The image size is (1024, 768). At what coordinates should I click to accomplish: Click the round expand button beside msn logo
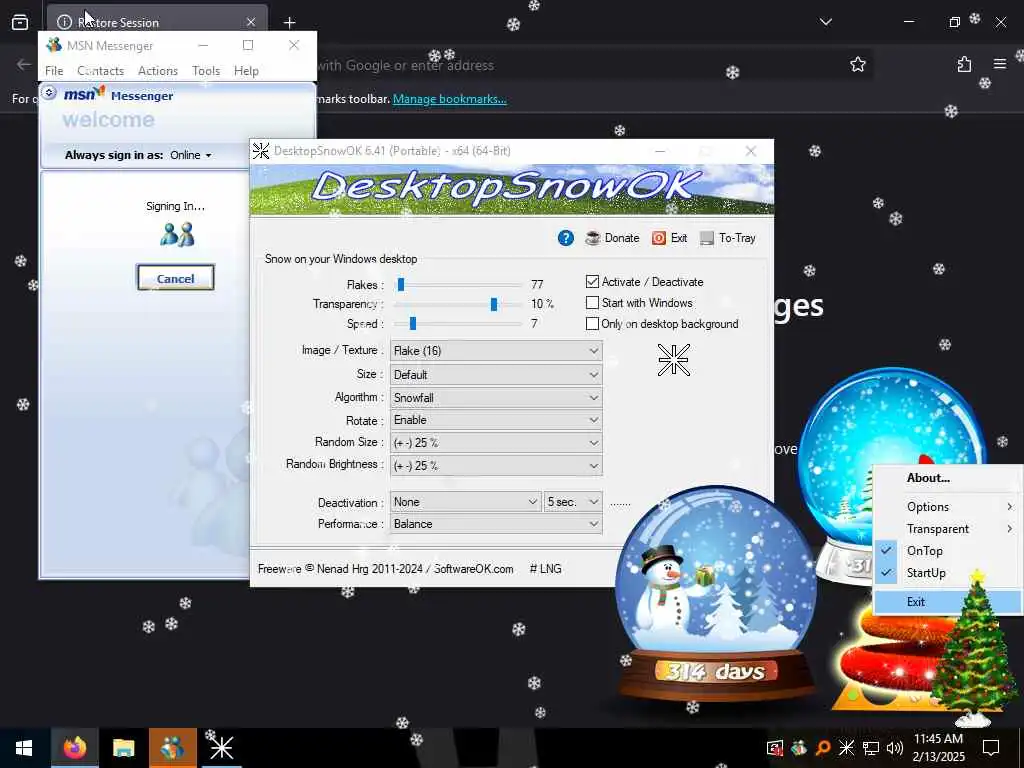pos(48,93)
